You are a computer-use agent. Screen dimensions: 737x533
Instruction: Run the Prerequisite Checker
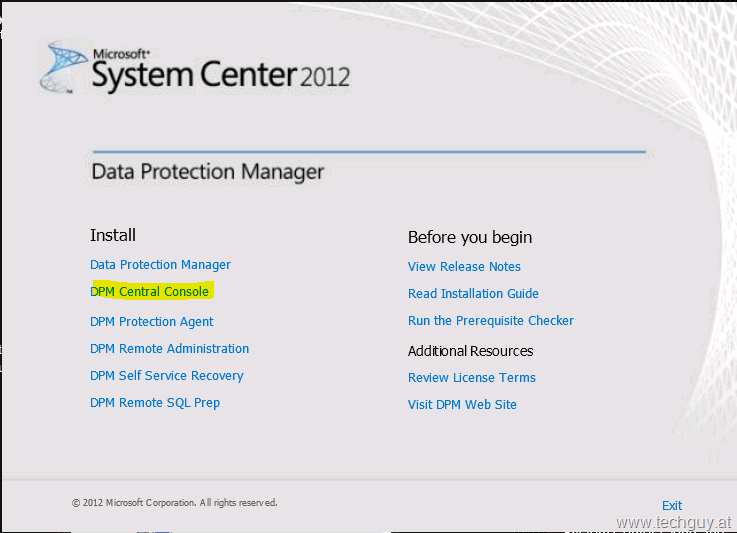(490, 321)
